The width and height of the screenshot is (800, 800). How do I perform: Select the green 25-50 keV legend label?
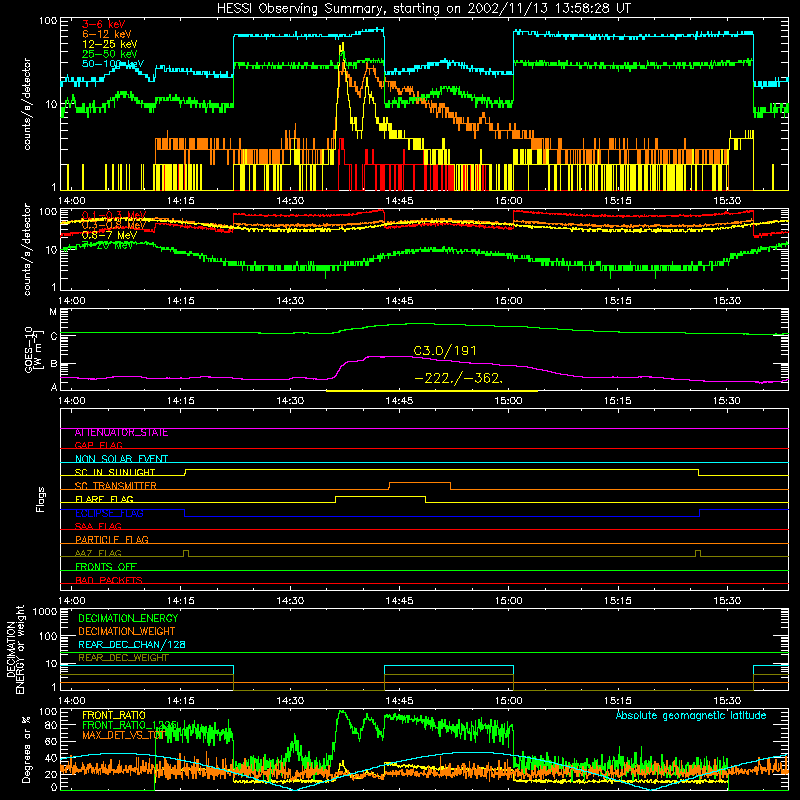pyautogui.click(x=109, y=54)
